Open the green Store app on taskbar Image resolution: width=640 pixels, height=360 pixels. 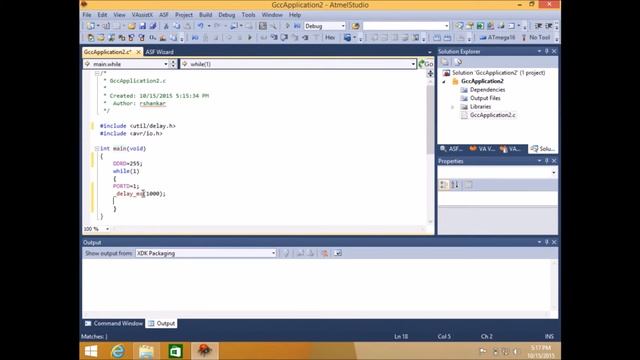click(x=176, y=351)
